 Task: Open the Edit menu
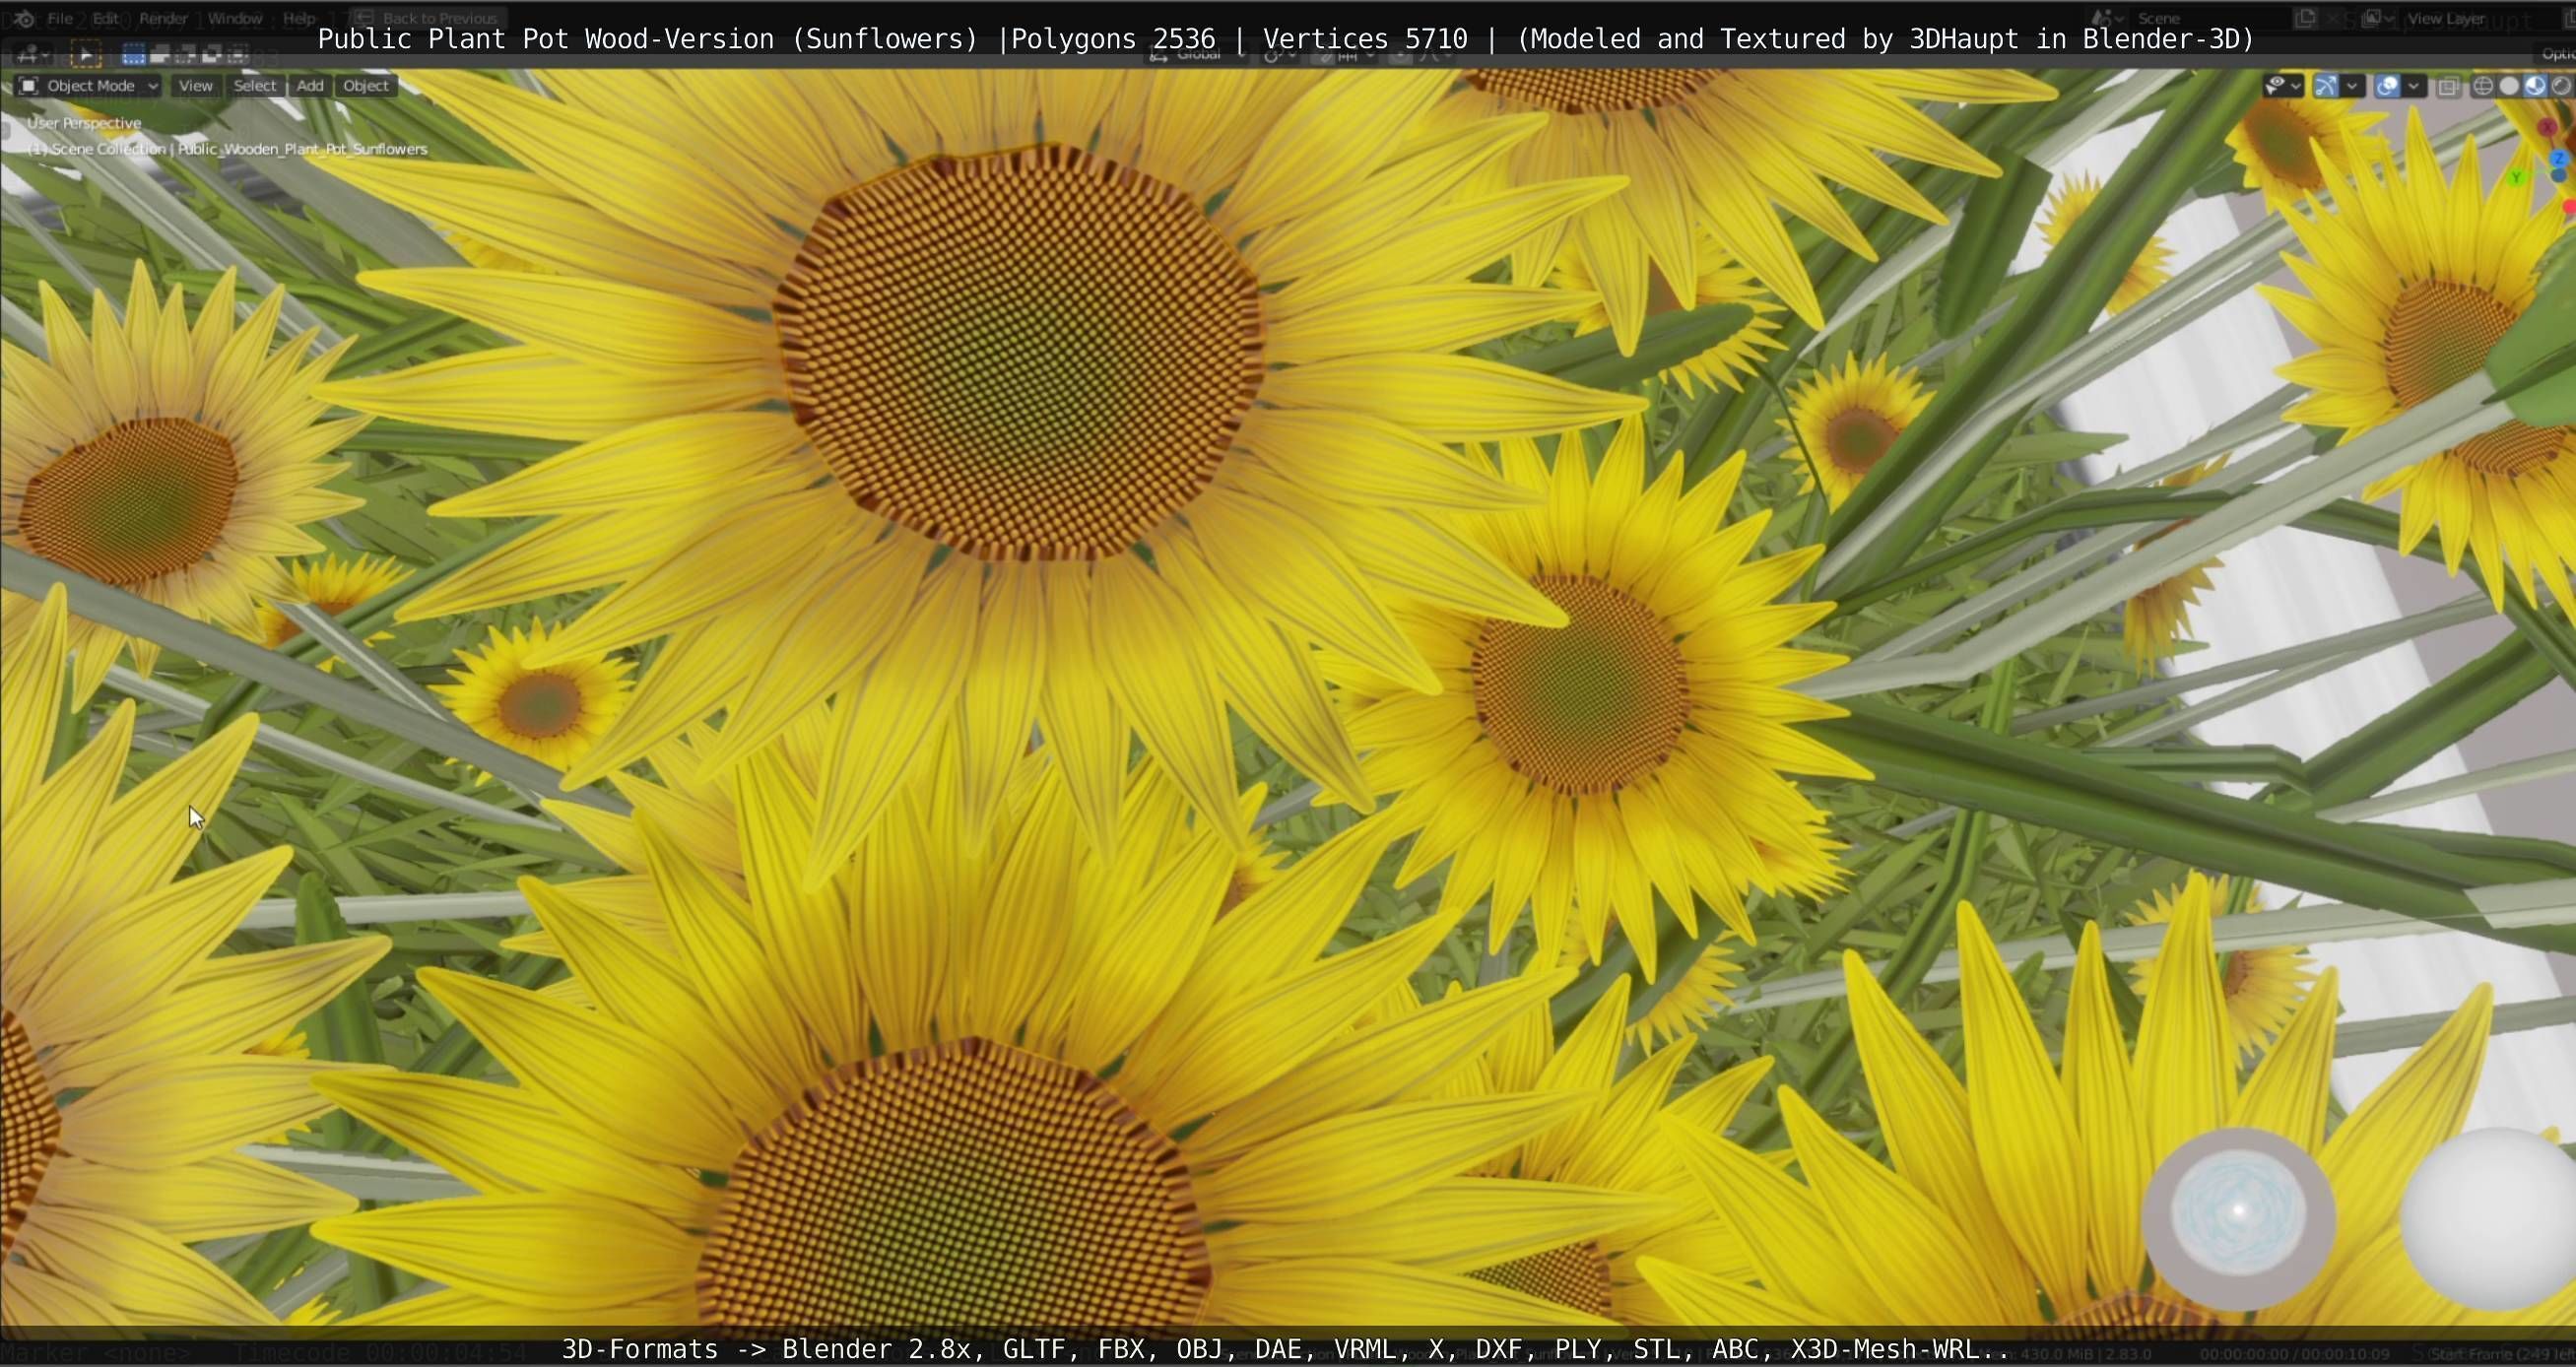click(x=106, y=18)
